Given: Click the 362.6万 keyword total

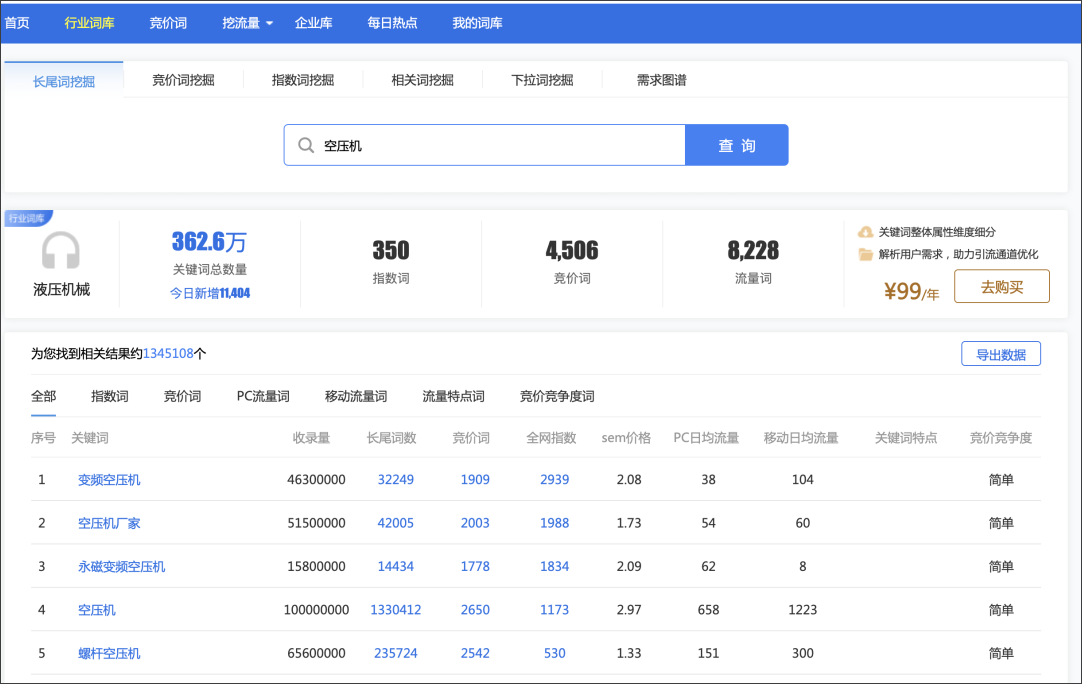Looking at the screenshot, I should [x=209, y=242].
